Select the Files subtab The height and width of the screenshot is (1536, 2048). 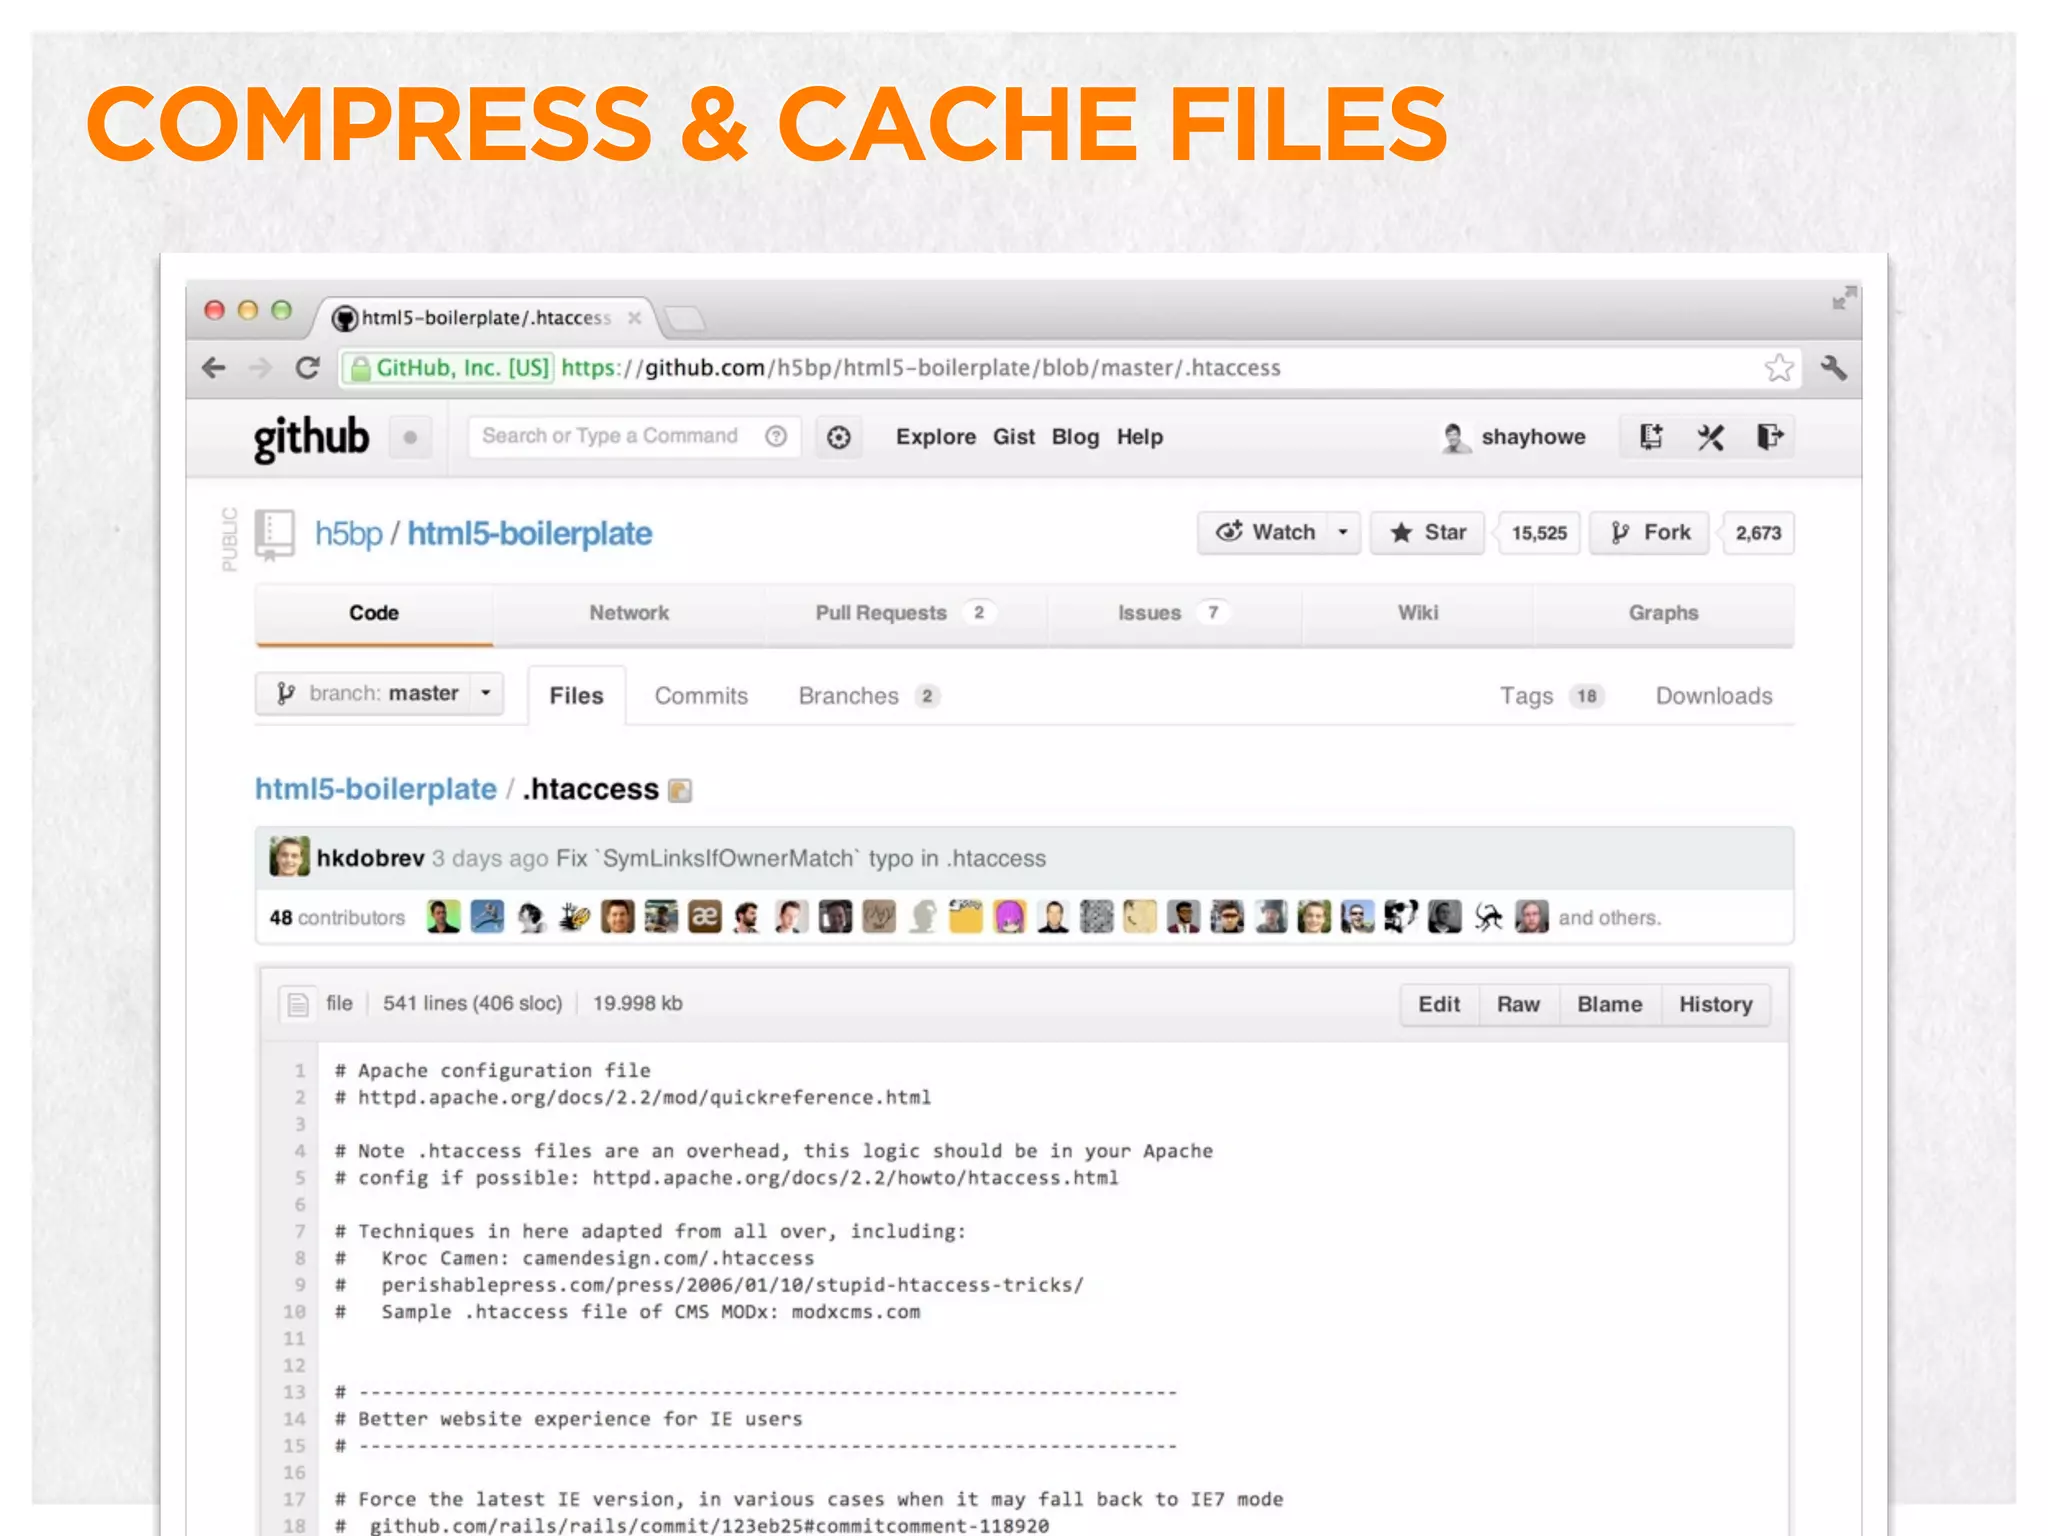click(x=576, y=696)
